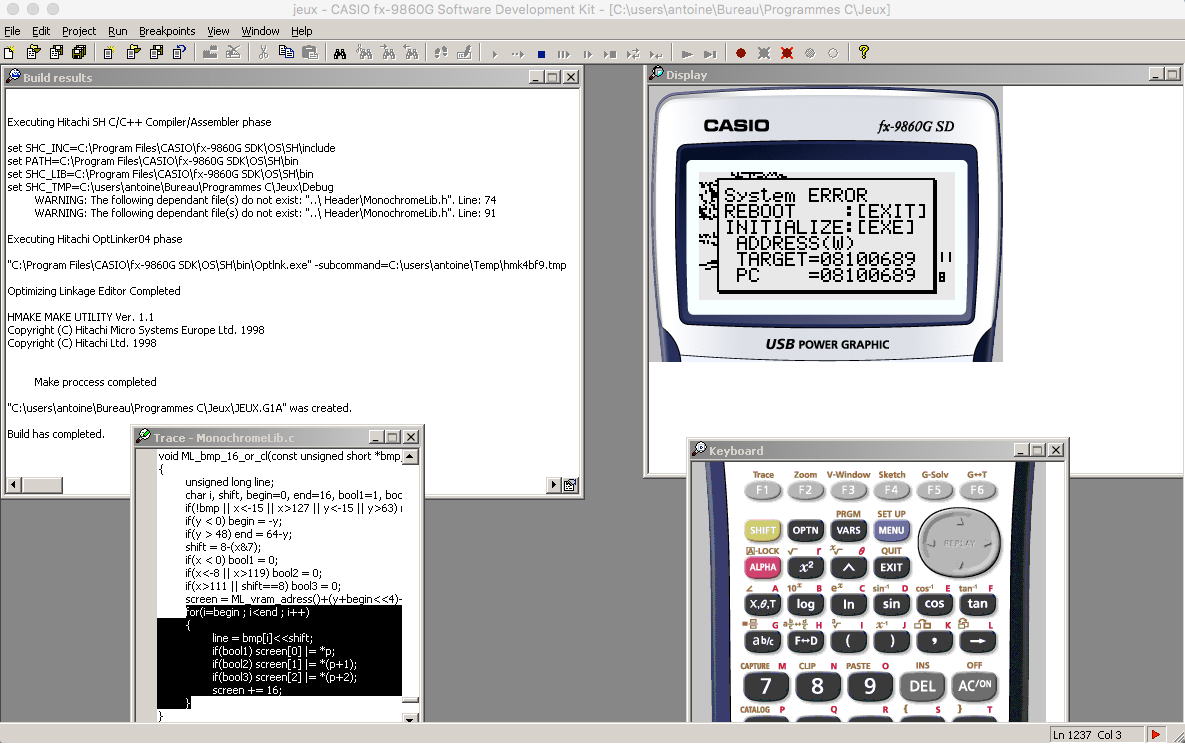Click the Save file calculator icon with floppy
The height and width of the screenshot is (744, 1185).
point(156,53)
